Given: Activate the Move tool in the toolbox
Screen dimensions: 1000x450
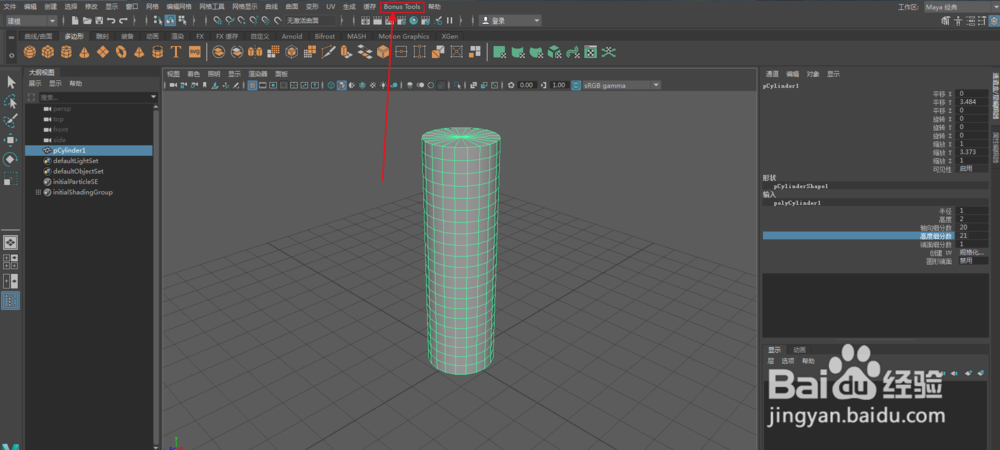Looking at the screenshot, I should [x=11, y=140].
